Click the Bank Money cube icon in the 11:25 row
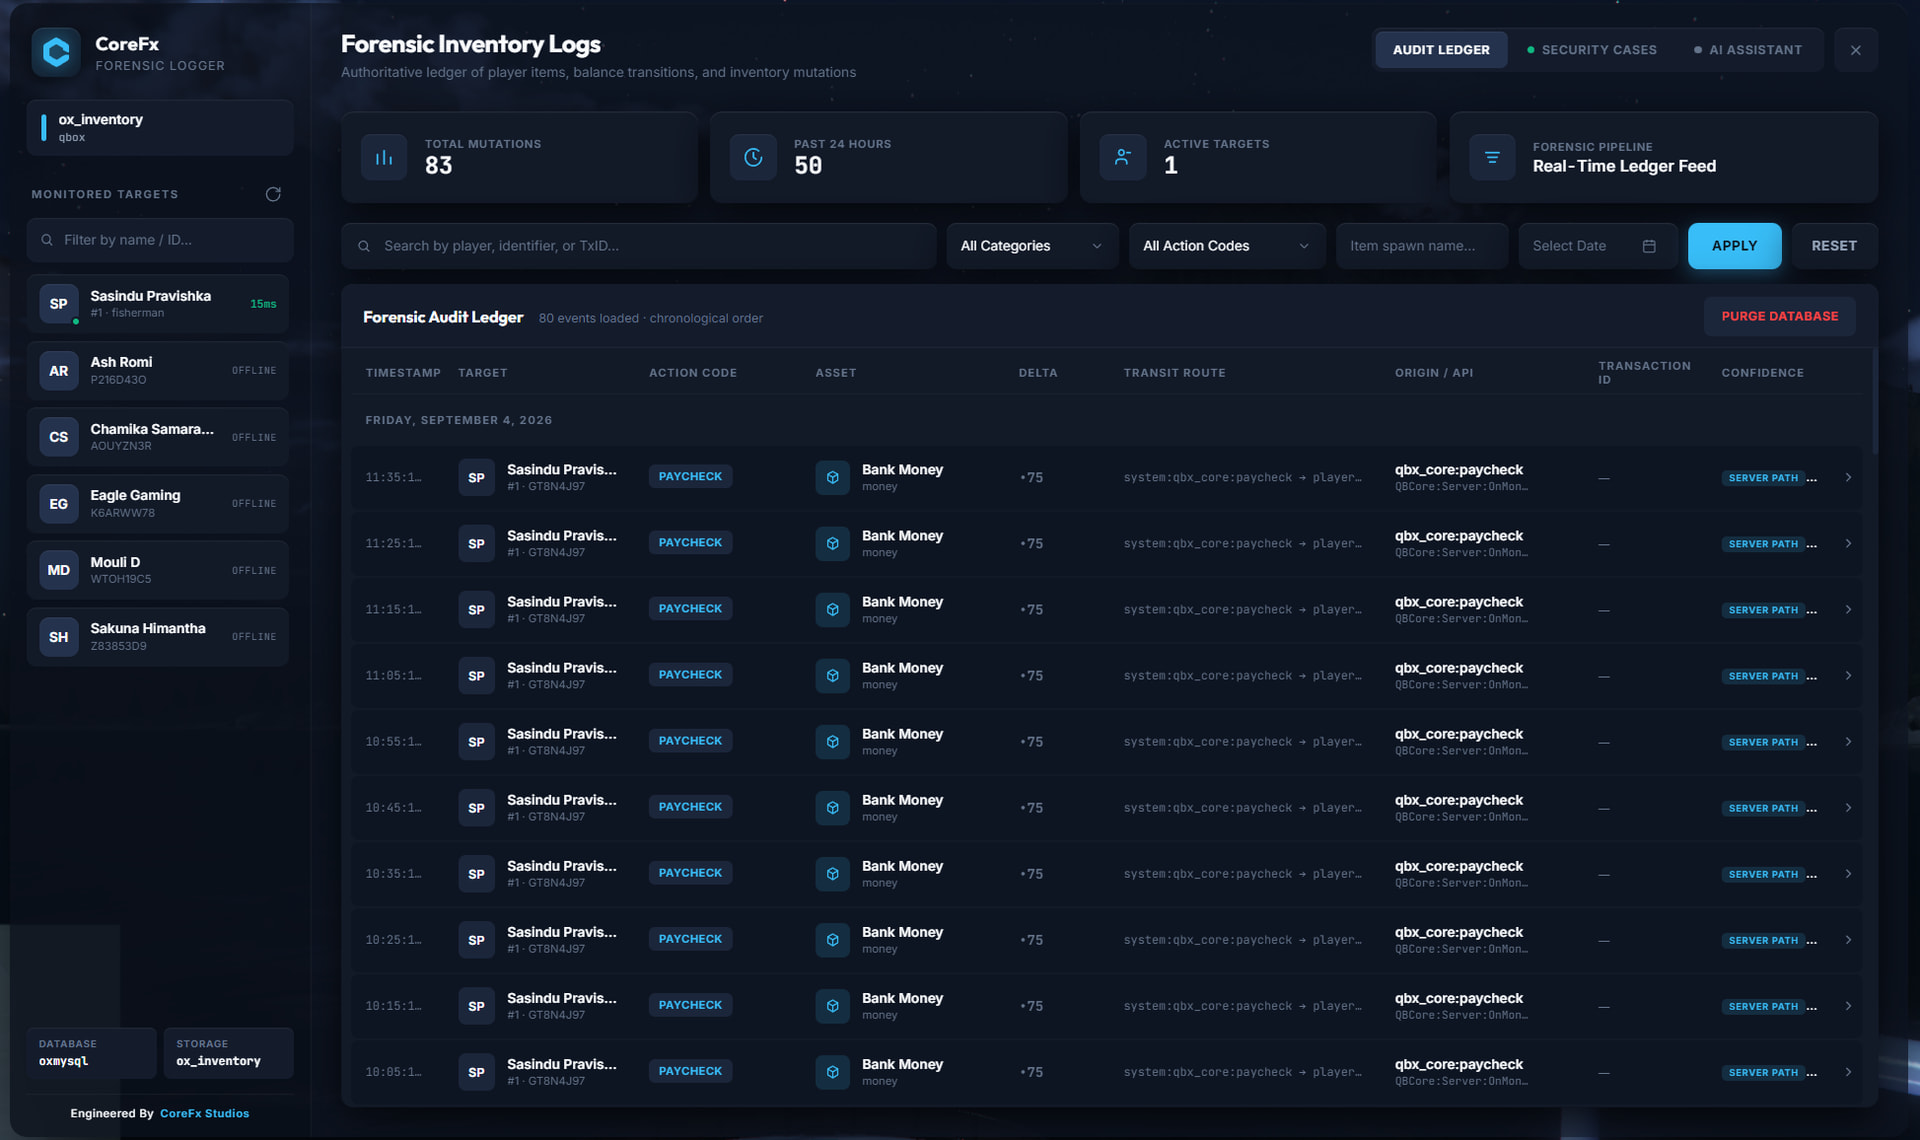This screenshot has width=1920, height=1140. click(832, 544)
